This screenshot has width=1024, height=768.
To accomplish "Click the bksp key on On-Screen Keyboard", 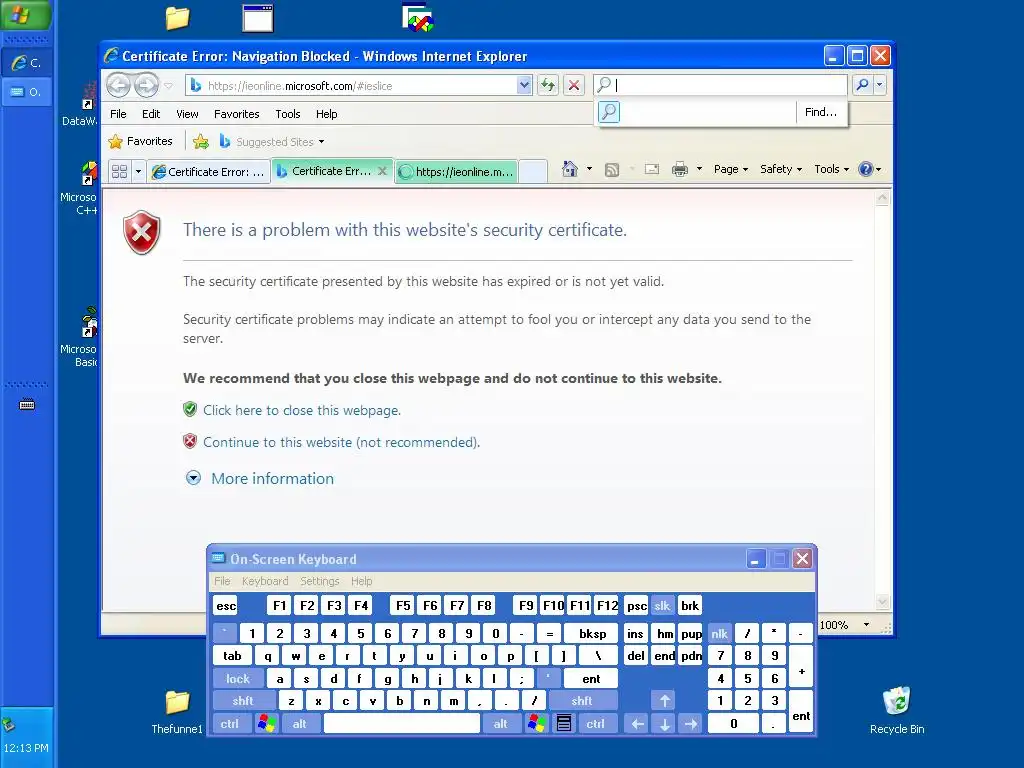I will pyautogui.click(x=592, y=633).
